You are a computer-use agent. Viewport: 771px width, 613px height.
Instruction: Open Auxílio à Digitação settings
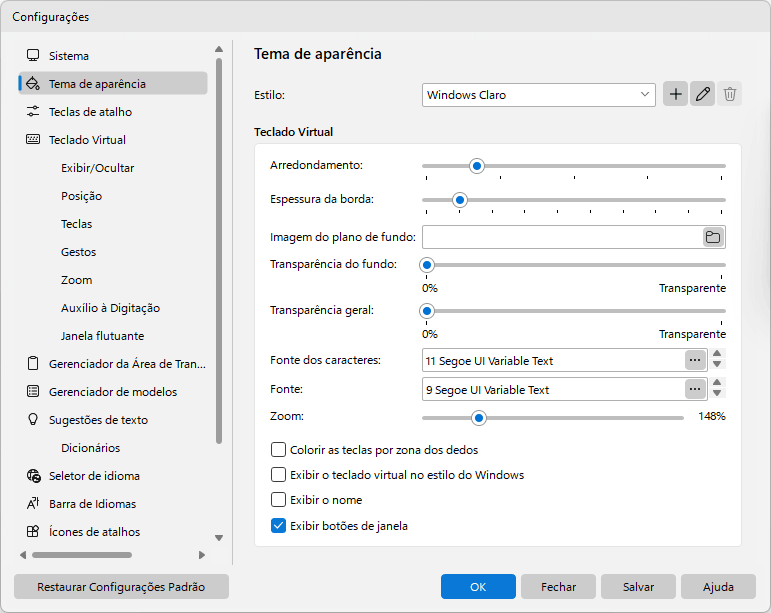(113, 308)
